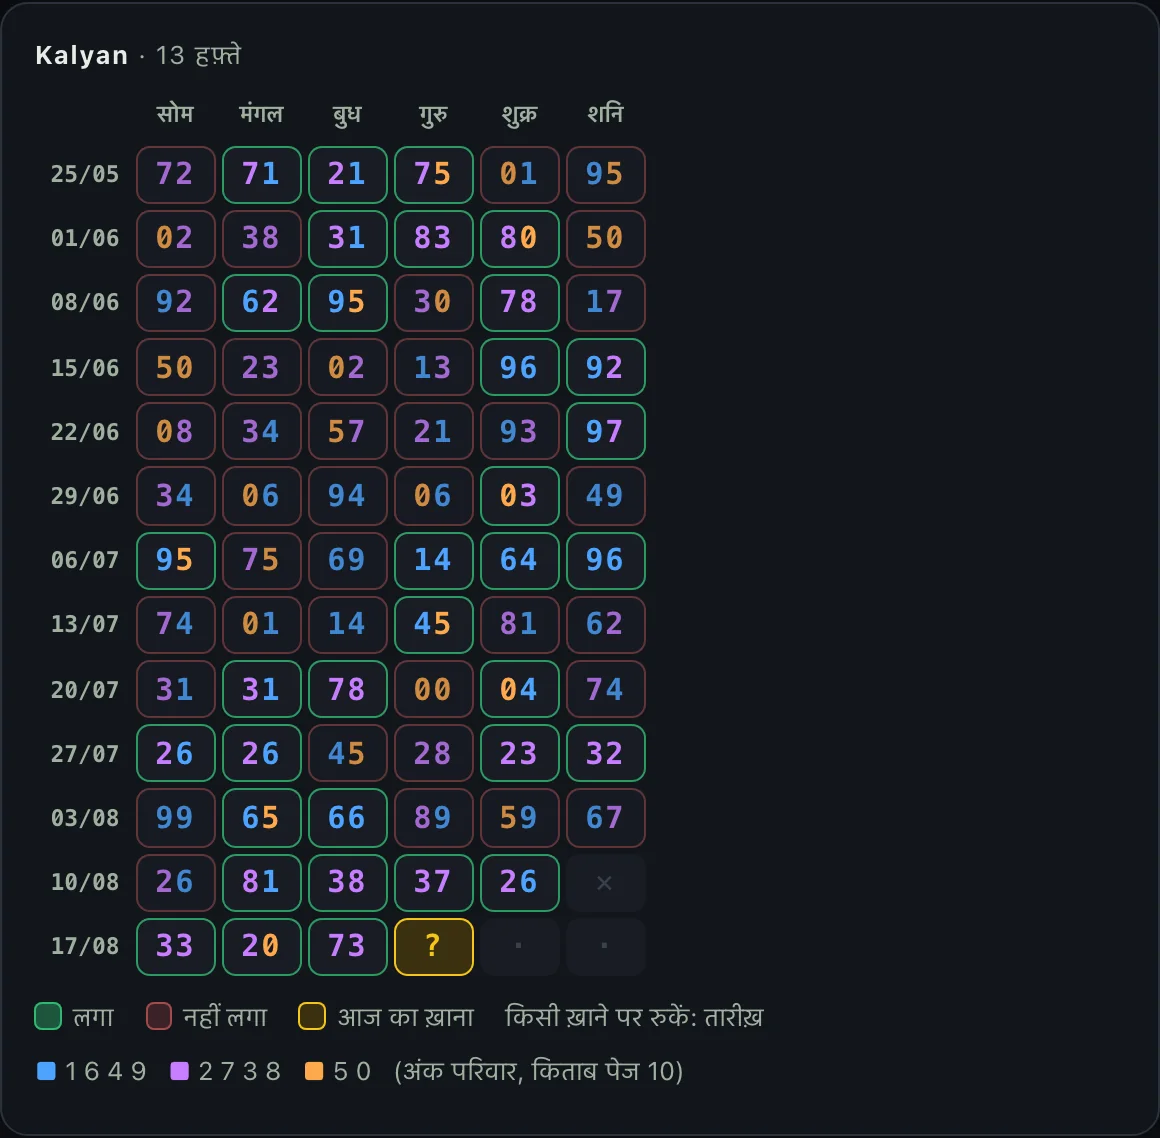Open cell 72 on Monday 25/05

(x=175, y=174)
